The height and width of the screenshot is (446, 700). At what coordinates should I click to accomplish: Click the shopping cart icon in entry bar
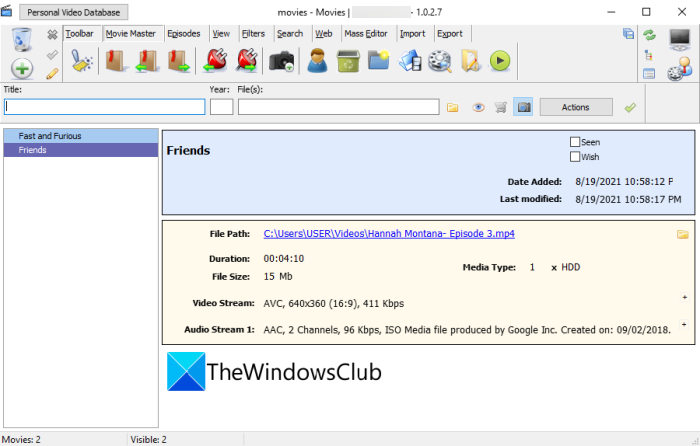(x=501, y=107)
